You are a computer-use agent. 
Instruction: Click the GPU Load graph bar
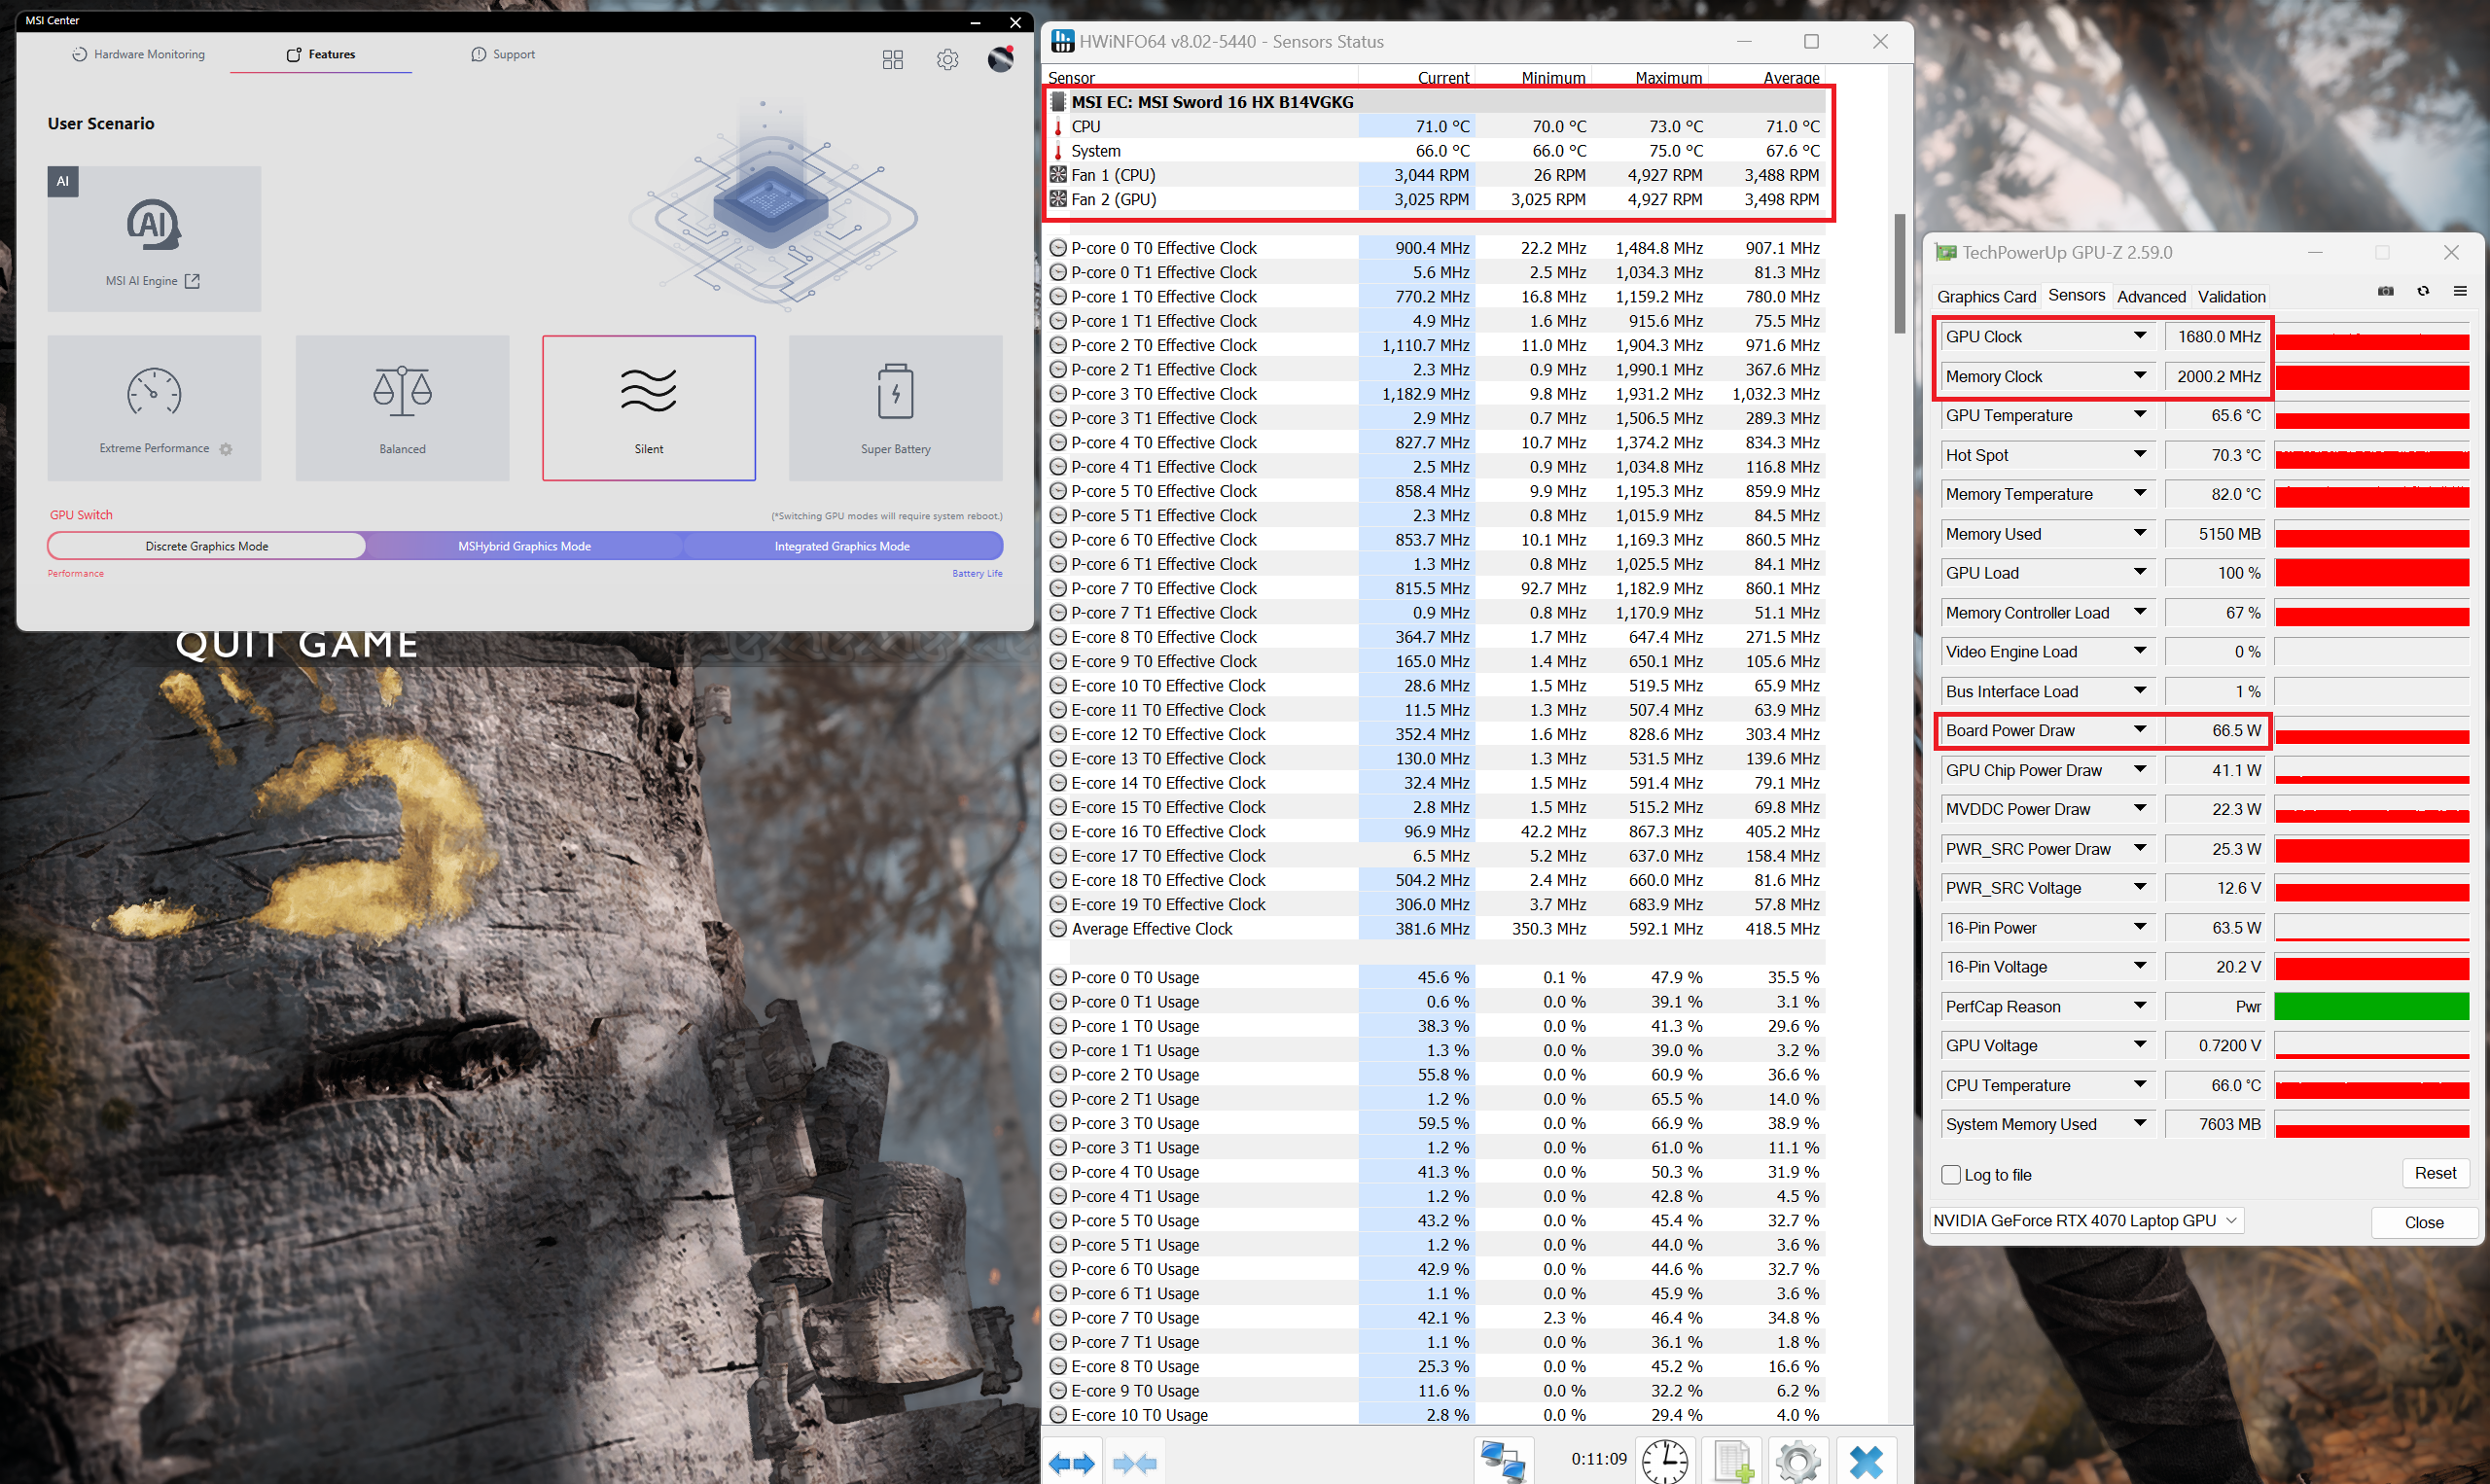click(x=2371, y=573)
